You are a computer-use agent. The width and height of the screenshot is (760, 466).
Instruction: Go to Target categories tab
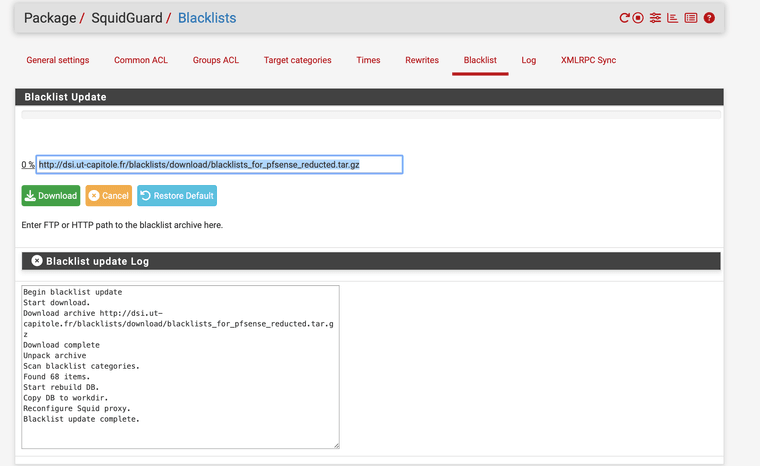(x=298, y=60)
